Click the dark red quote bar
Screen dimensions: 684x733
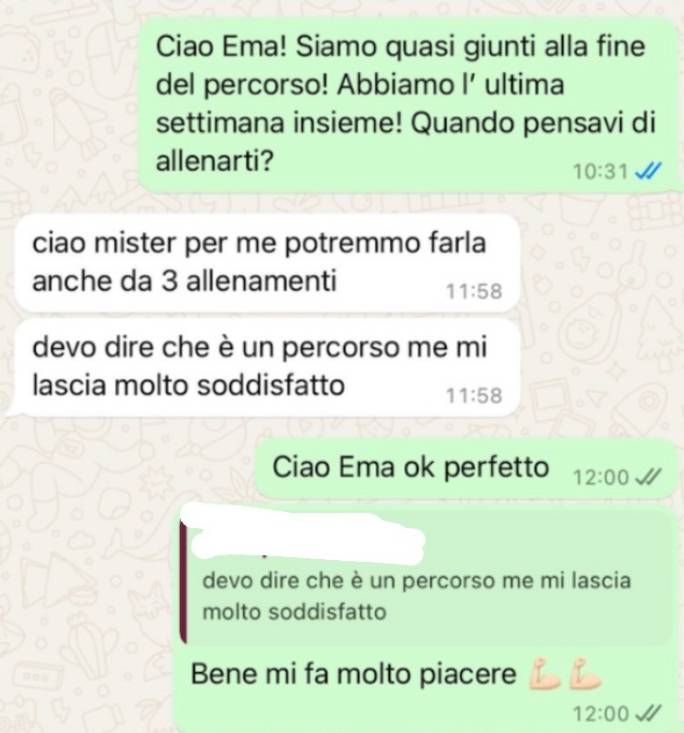(x=184, y=582)
